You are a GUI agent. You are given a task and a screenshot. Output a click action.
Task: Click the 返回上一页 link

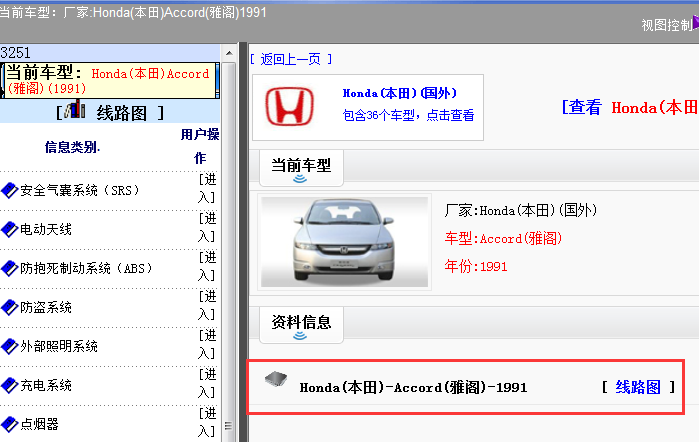click(291, 59)
